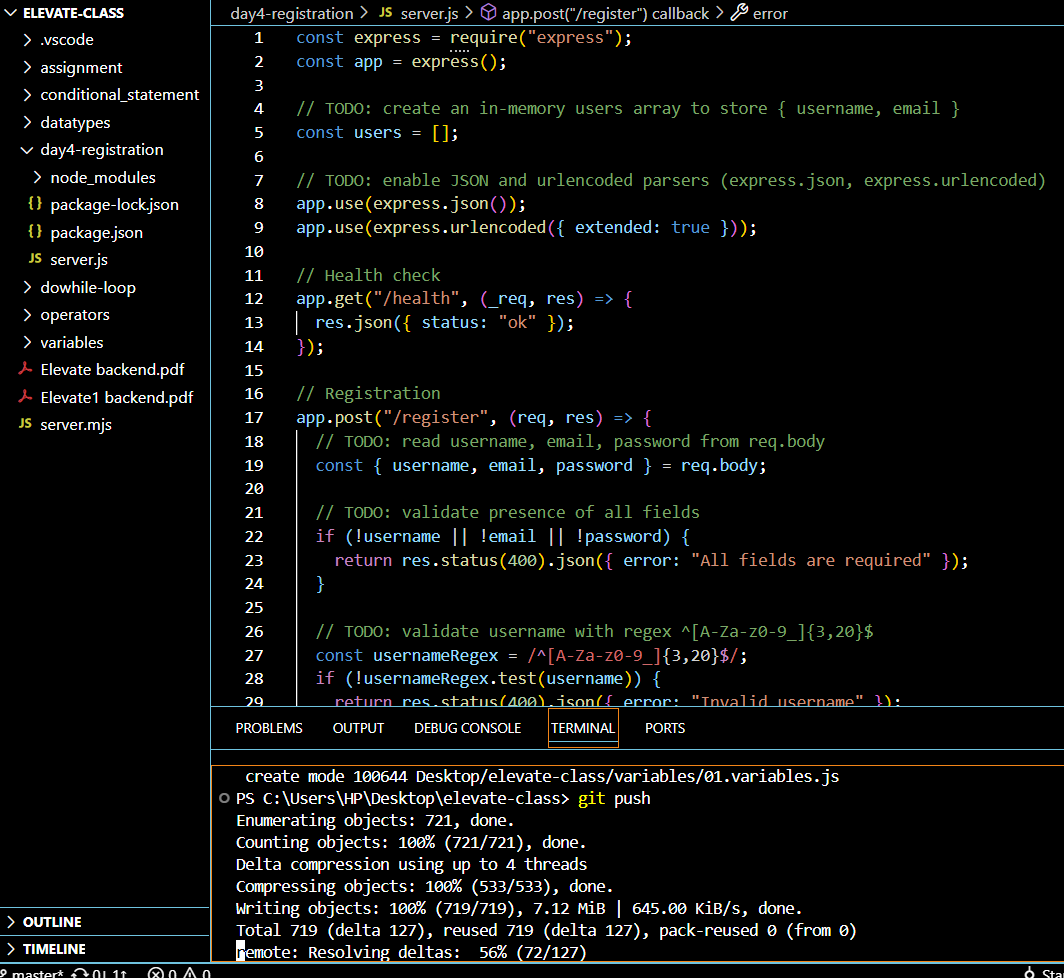Click the sync changes icon in status bar

click(x=99, y=973)
